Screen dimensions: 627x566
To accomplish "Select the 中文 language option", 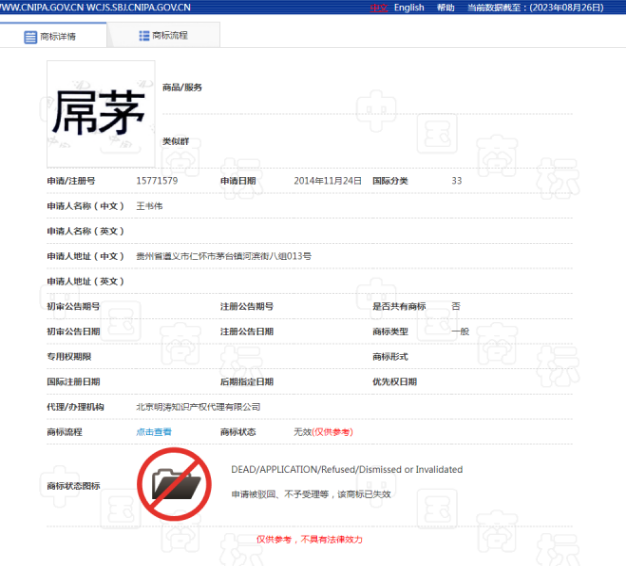I will (379, 8).
